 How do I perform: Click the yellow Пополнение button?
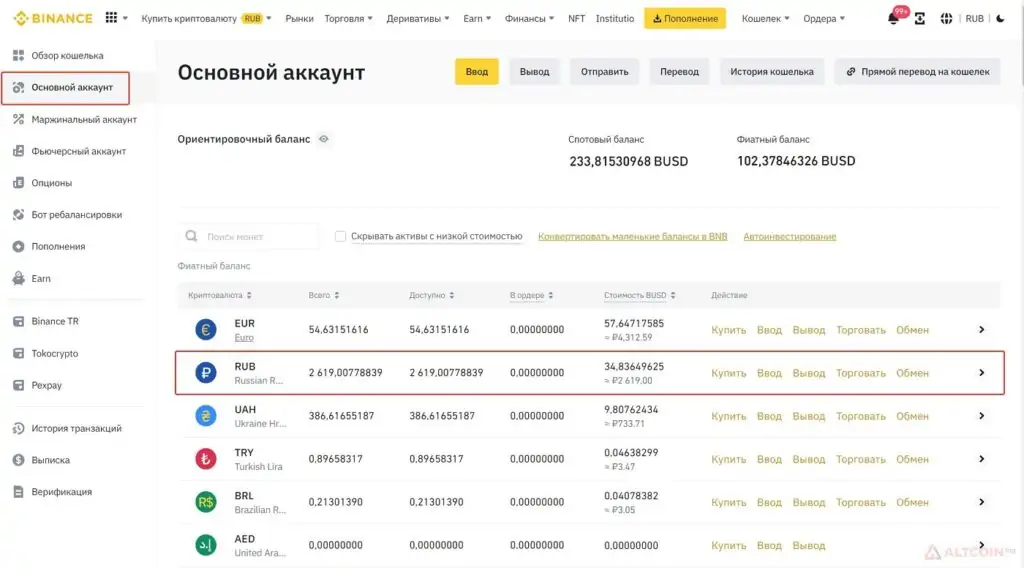(x=684, y=18)
